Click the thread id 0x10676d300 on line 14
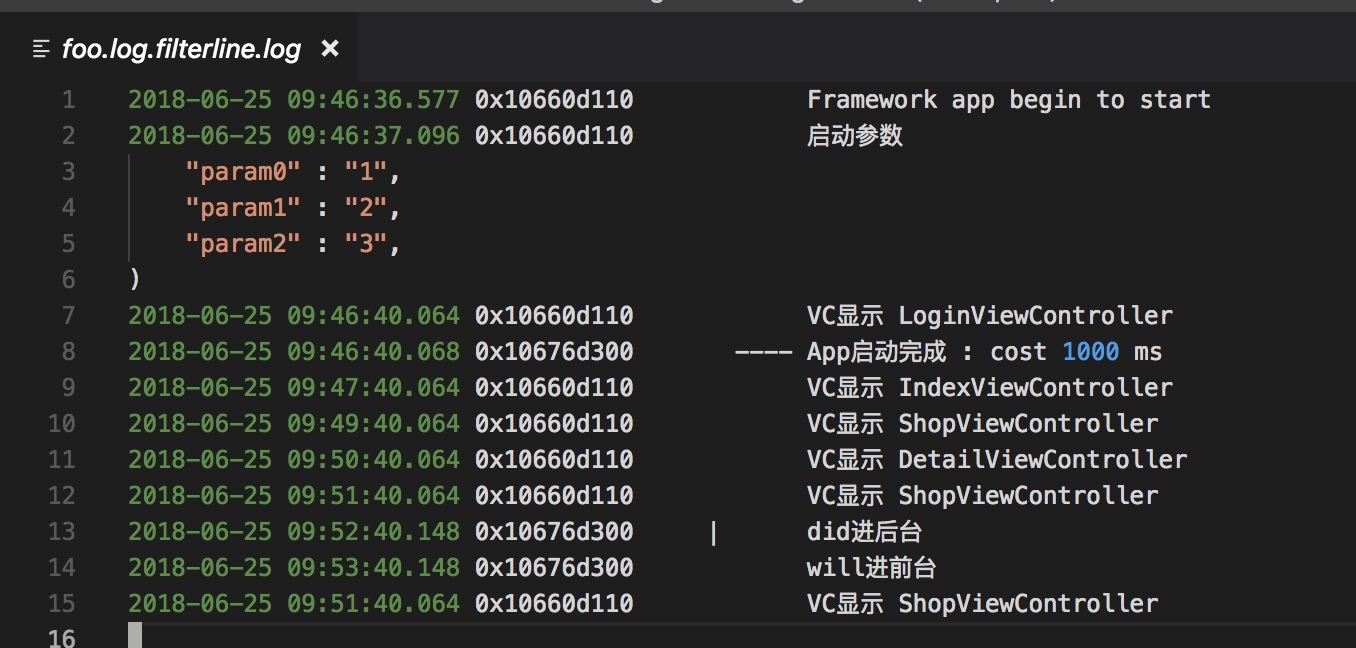The width and height of the screenshot is (1356, 648). tap(554, 567)
